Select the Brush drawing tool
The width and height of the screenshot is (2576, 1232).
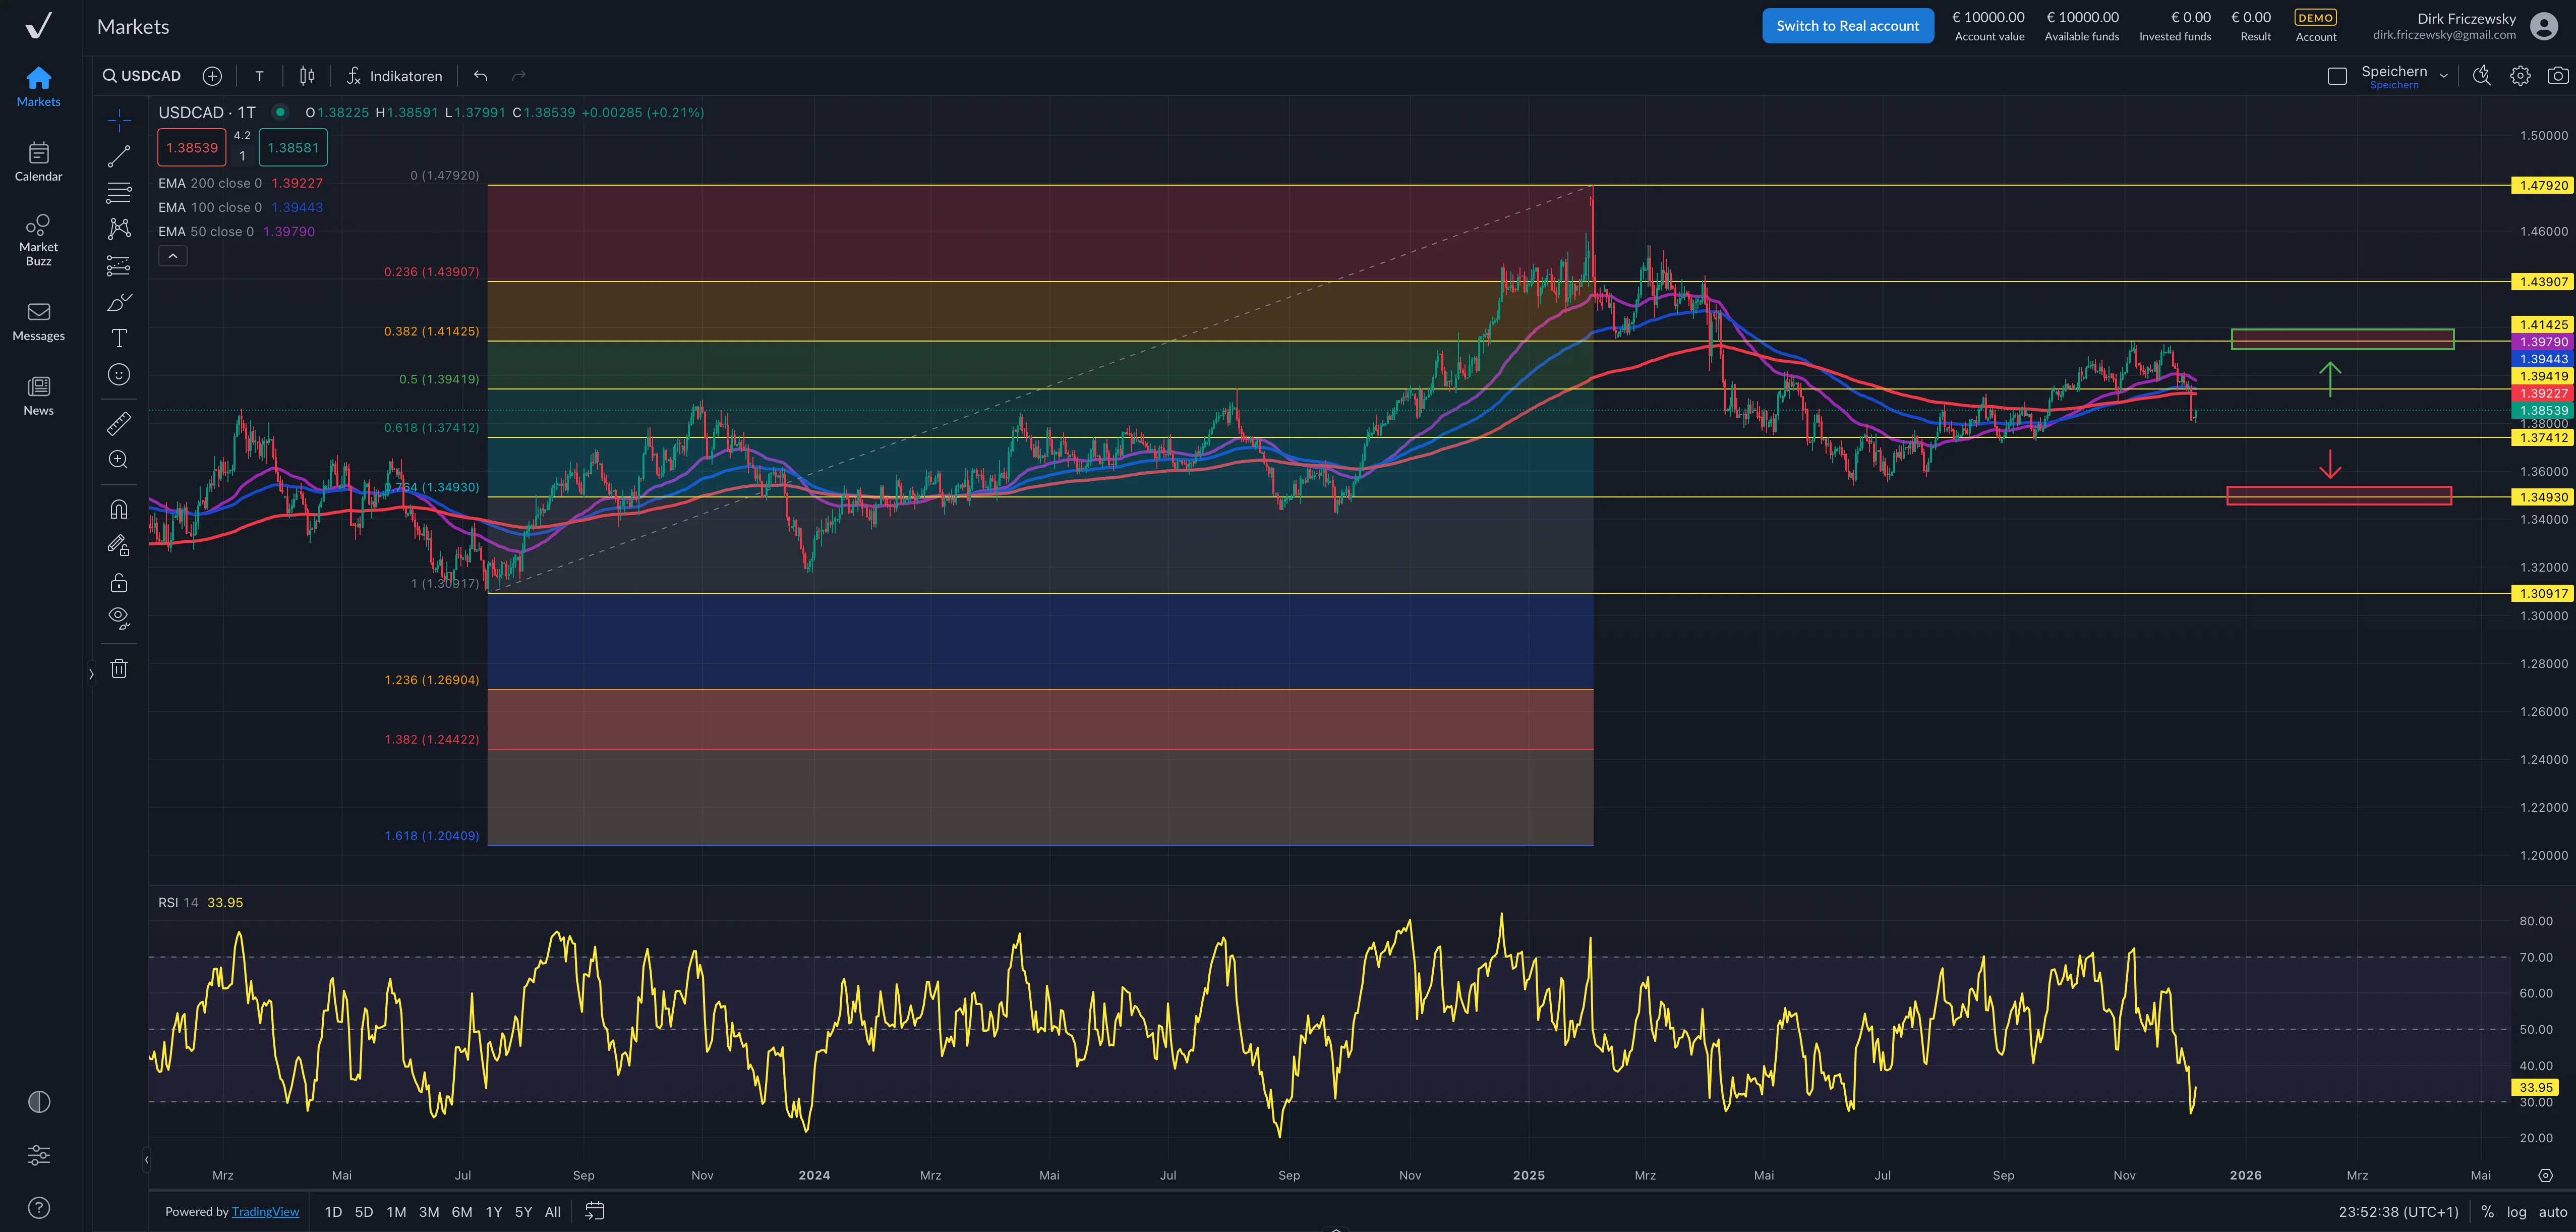point(119,301)
